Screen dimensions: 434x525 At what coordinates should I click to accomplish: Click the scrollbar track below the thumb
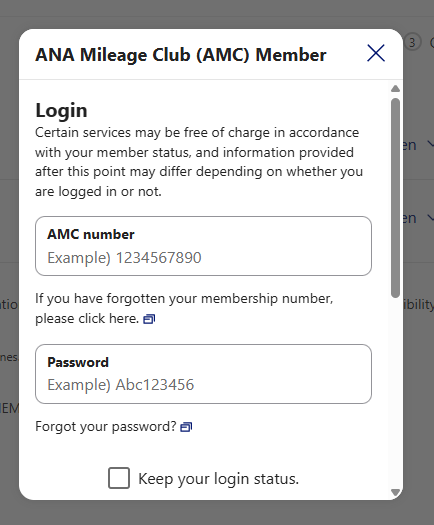395,392
